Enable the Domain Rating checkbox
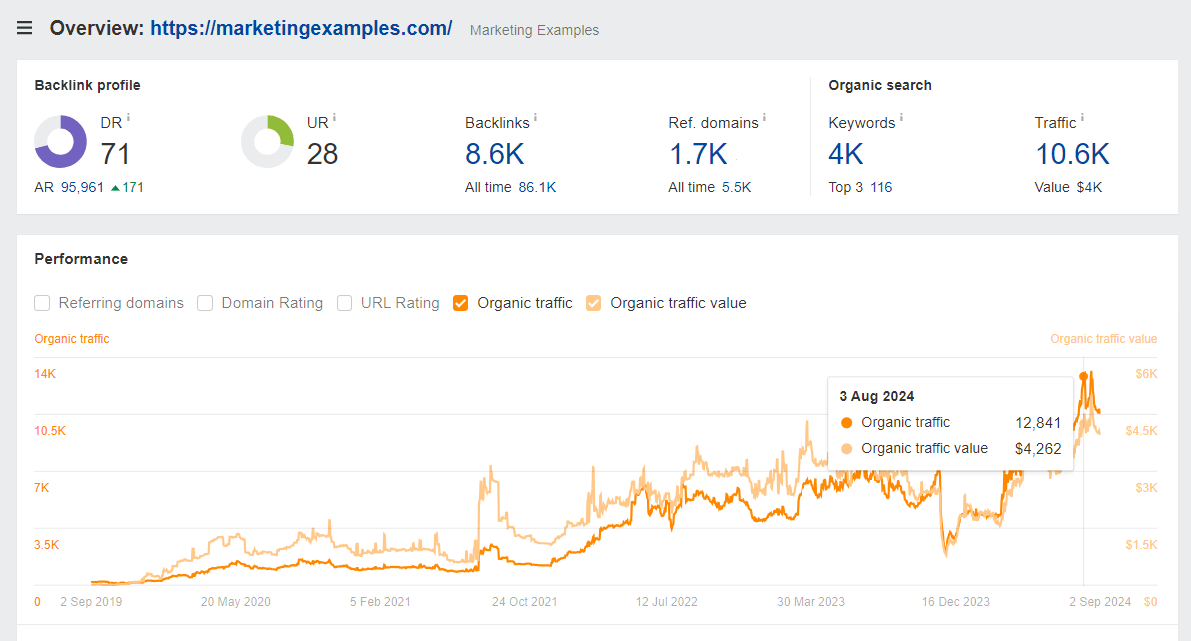 pyautogui.click(x=205, y=302)
